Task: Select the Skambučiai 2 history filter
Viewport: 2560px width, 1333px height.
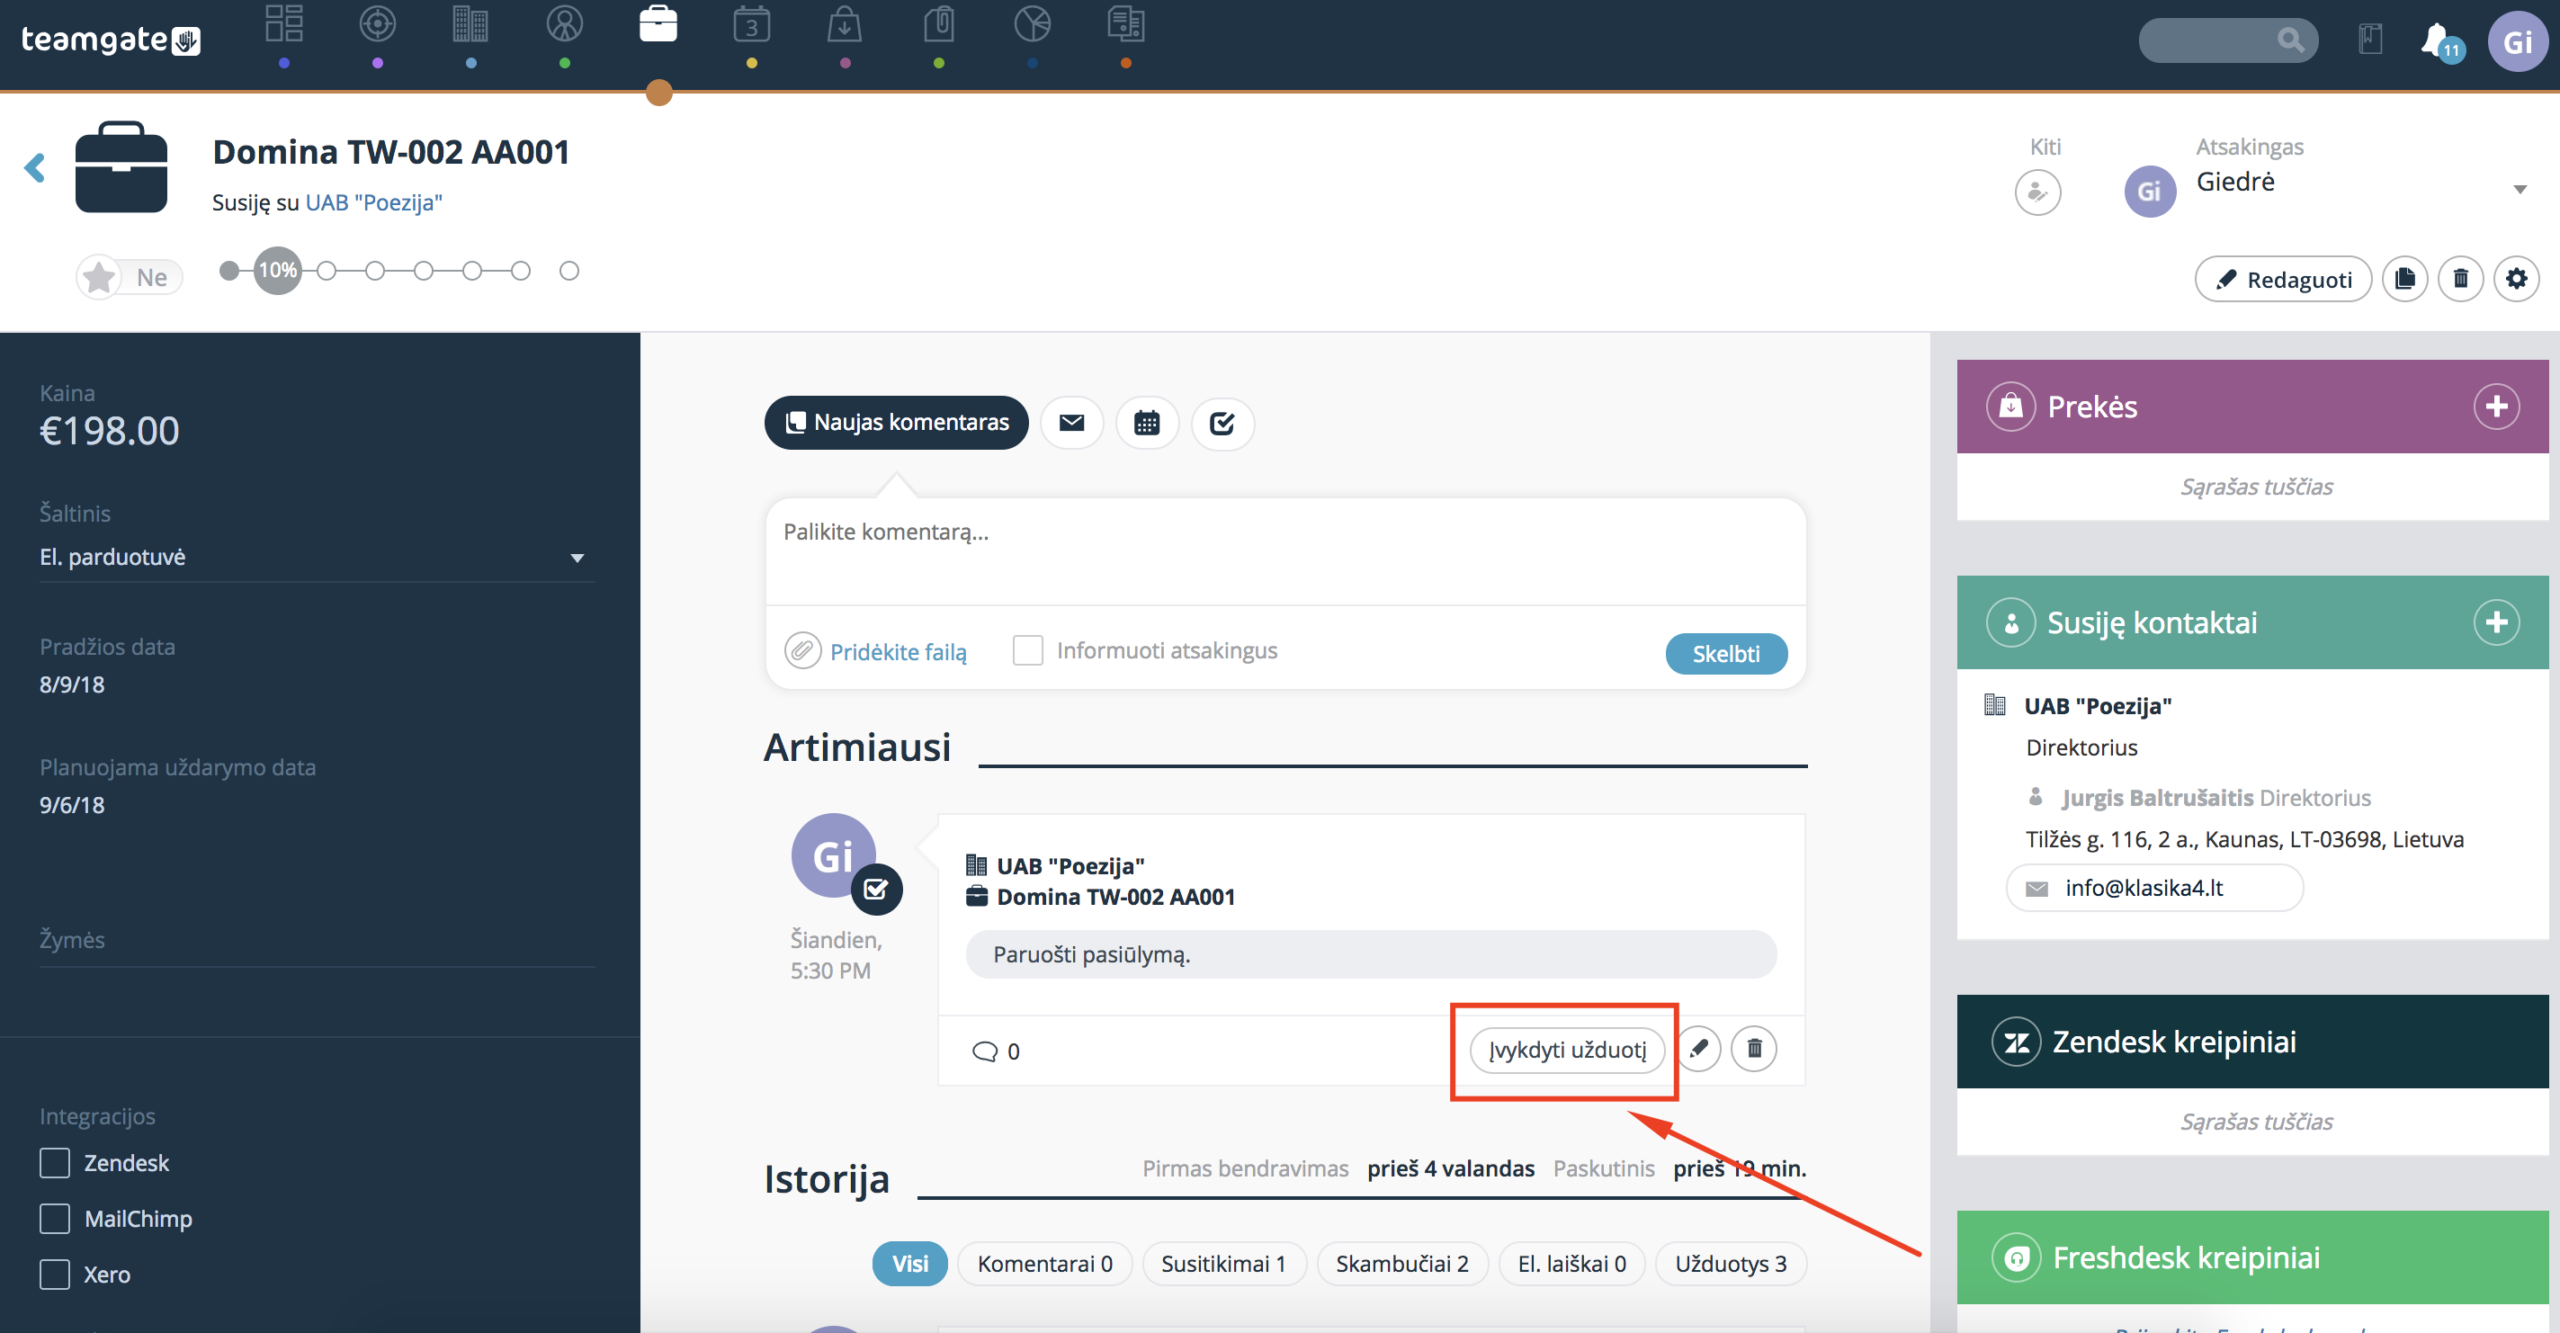Action: tap(1402, 1264)
